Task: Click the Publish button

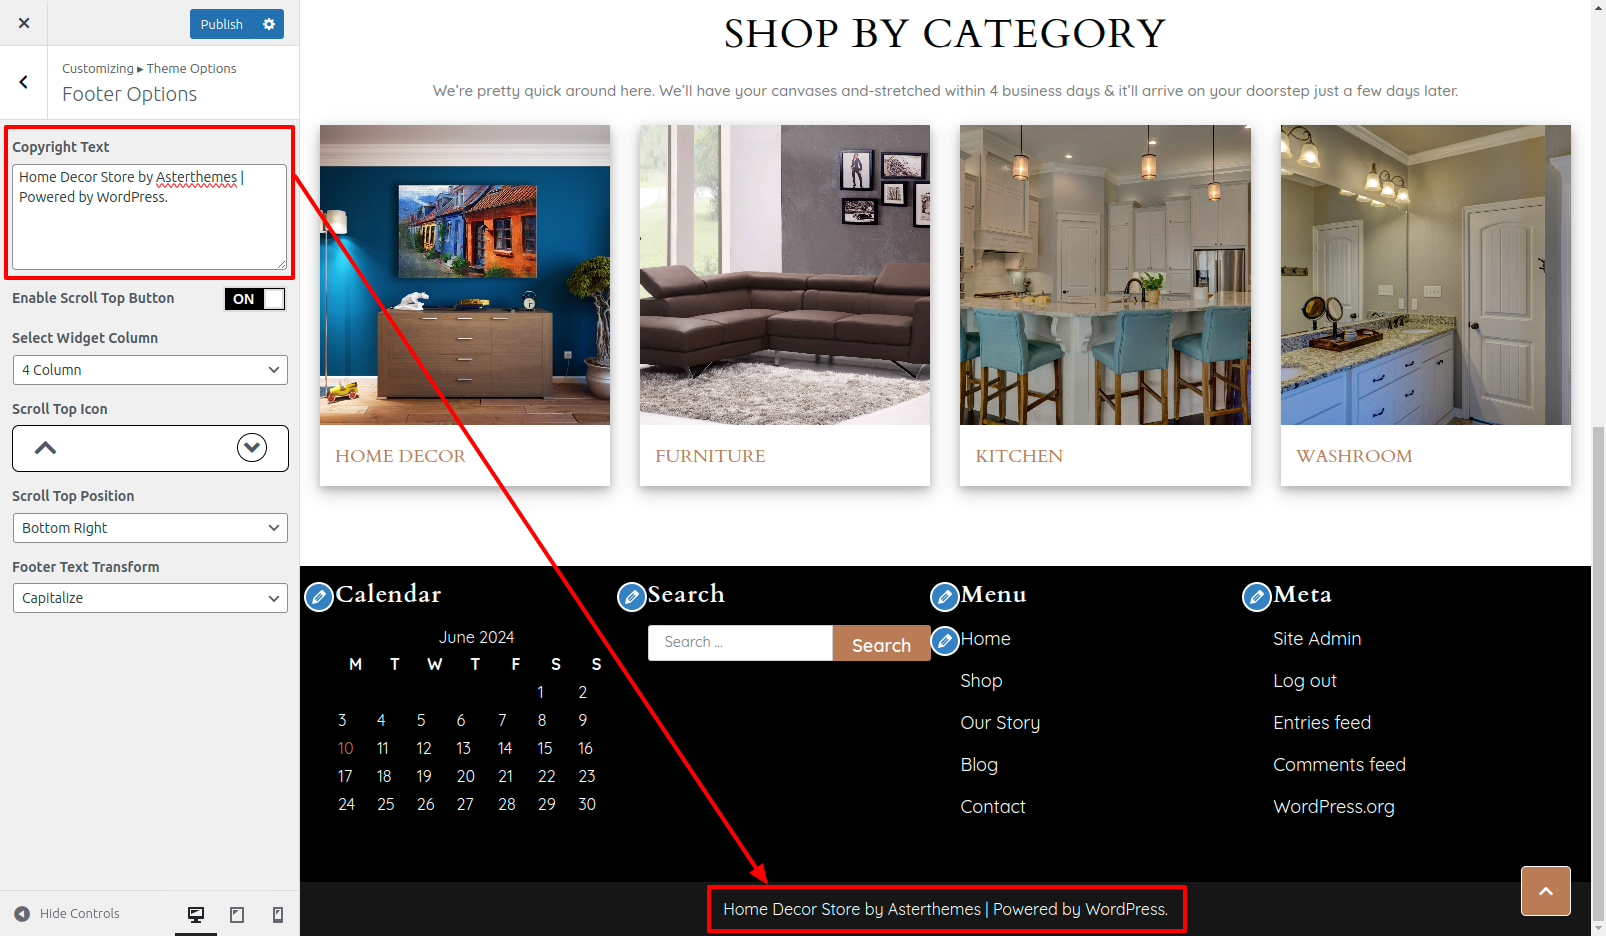Action: tap(222, 24)
